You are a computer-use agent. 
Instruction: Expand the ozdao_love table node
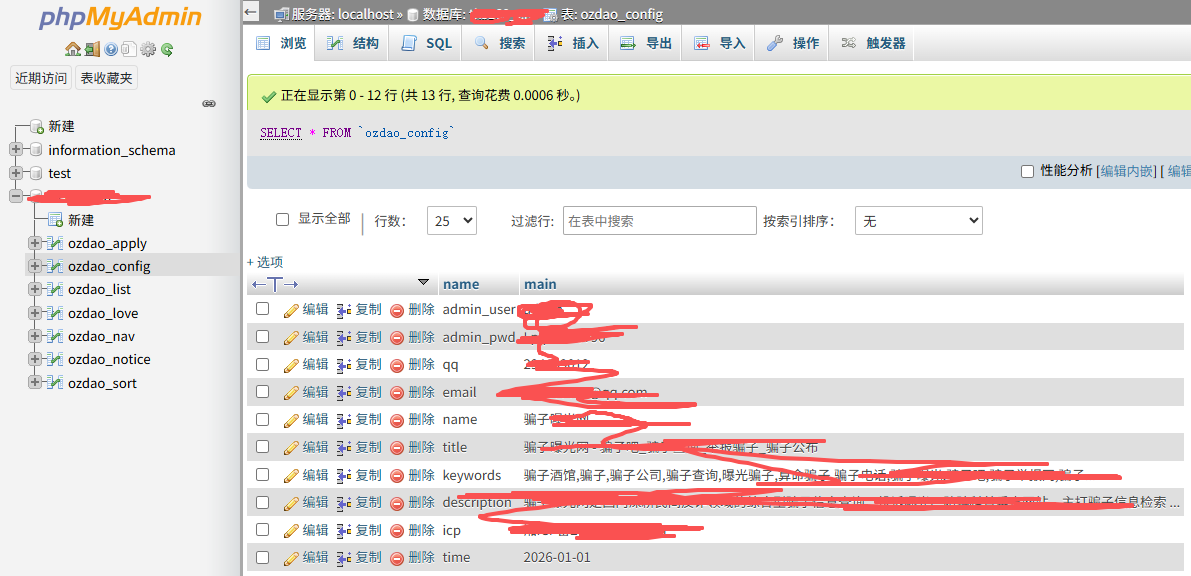tap(34, 313)
